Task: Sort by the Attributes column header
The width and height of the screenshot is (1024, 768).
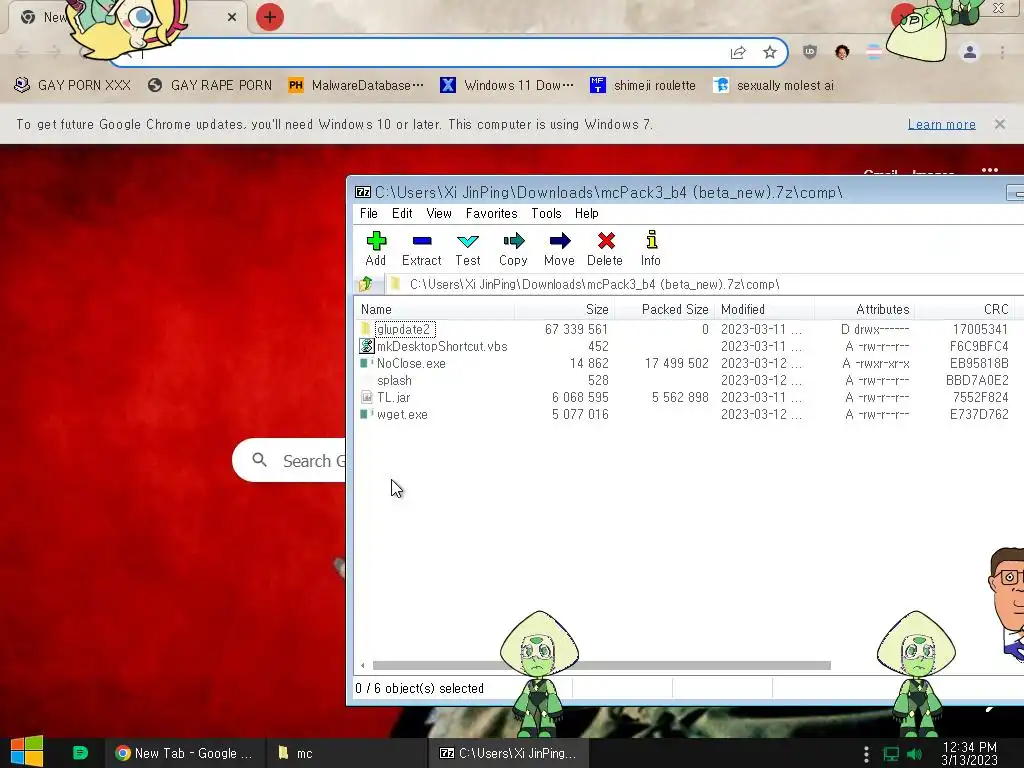Action: point(864,310)
